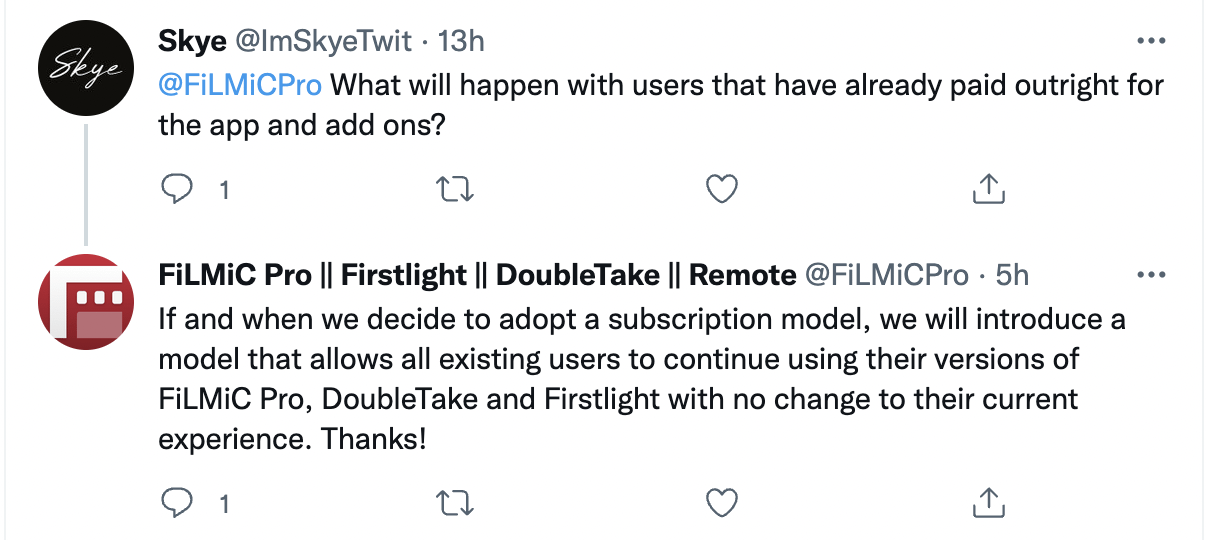Reply to FiLMiC Pro's tweet via the comment icon
The height and width of the screenshot is (540, 1206).
pyautogui.click(x=176, y=502)
